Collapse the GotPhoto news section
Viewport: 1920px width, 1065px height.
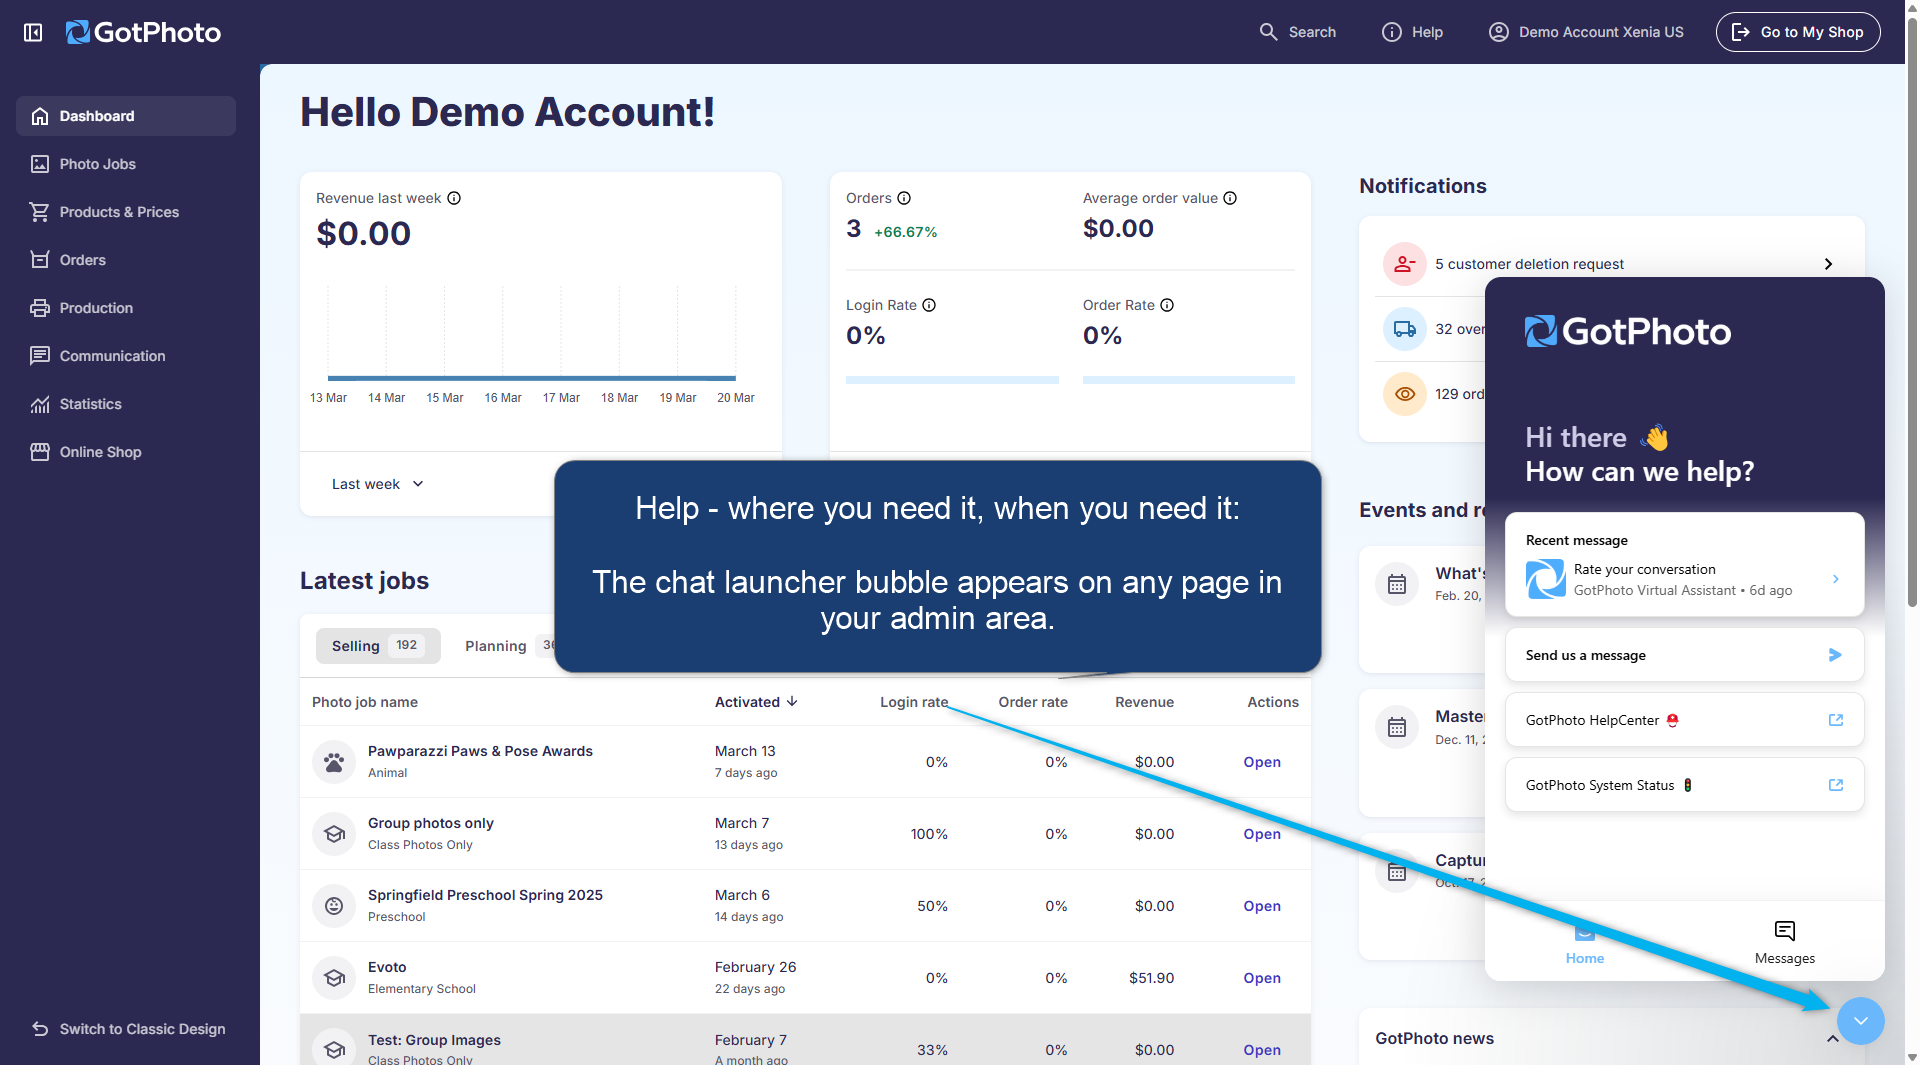click(1832, 1039)
